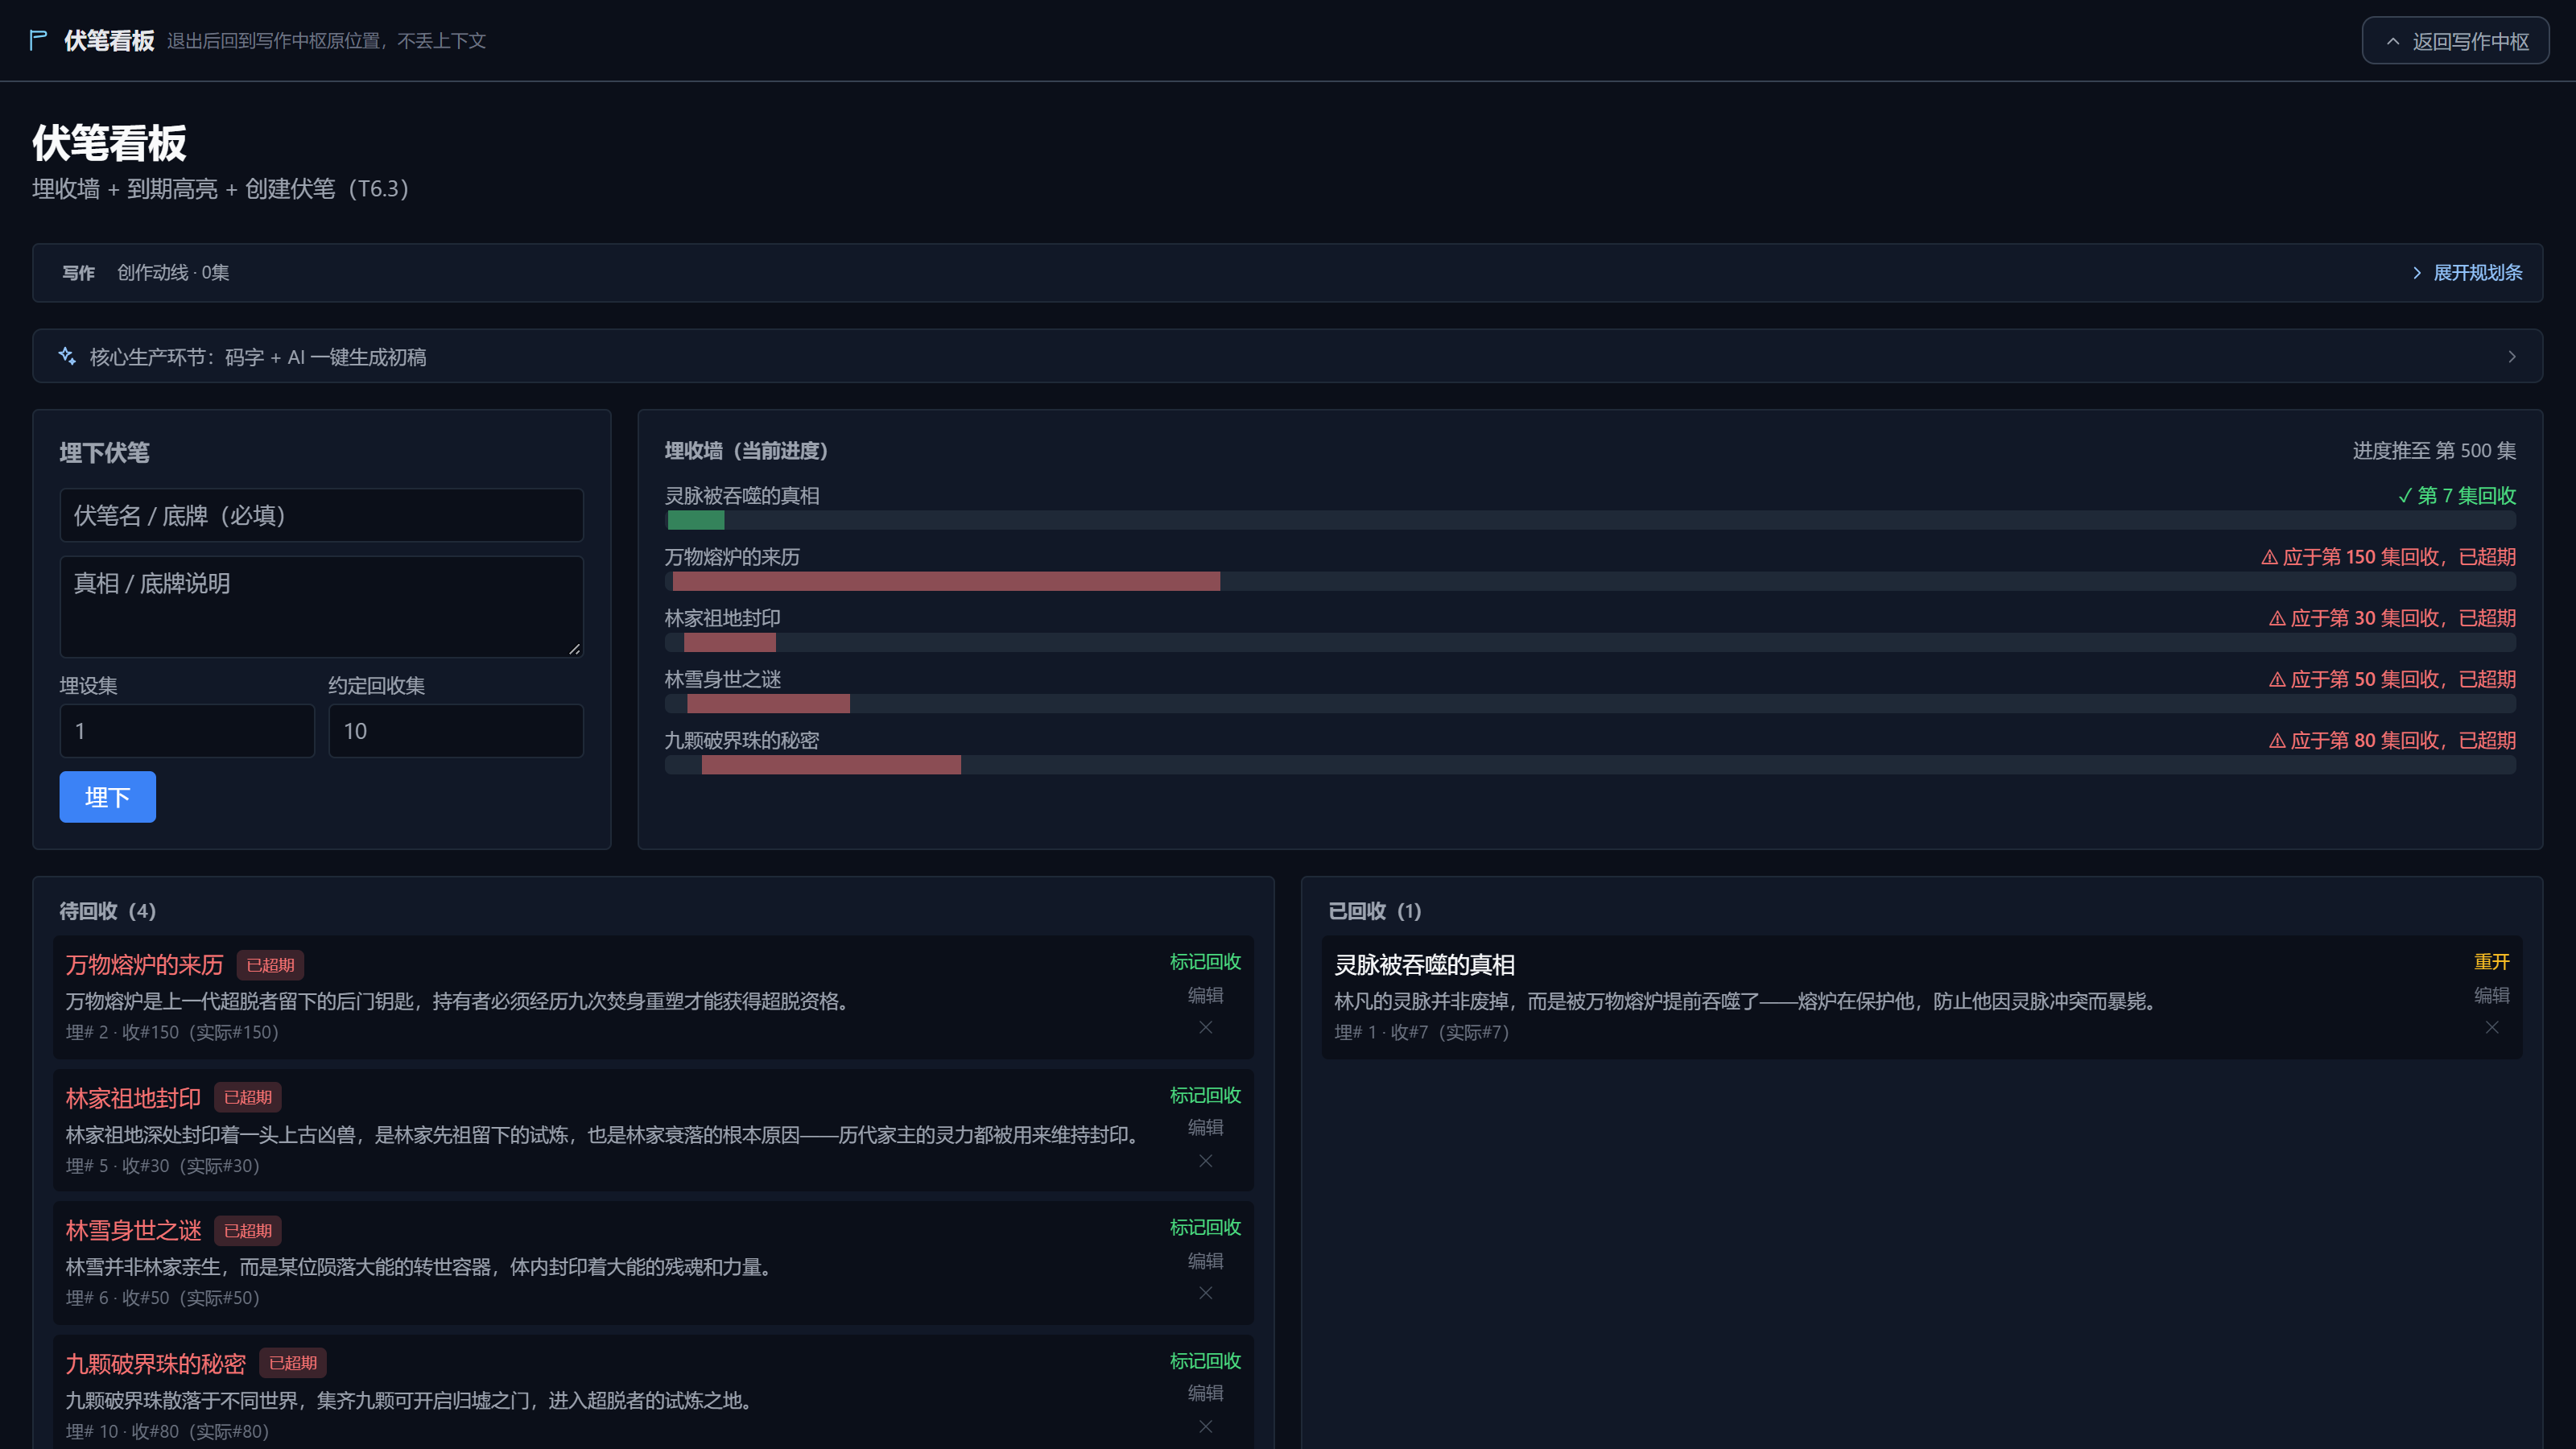Edit the 万物熔炉的来历 card
The width and height of the screenshot is (2576, 1449).
pyautogui.click(x=1205, y=995)
